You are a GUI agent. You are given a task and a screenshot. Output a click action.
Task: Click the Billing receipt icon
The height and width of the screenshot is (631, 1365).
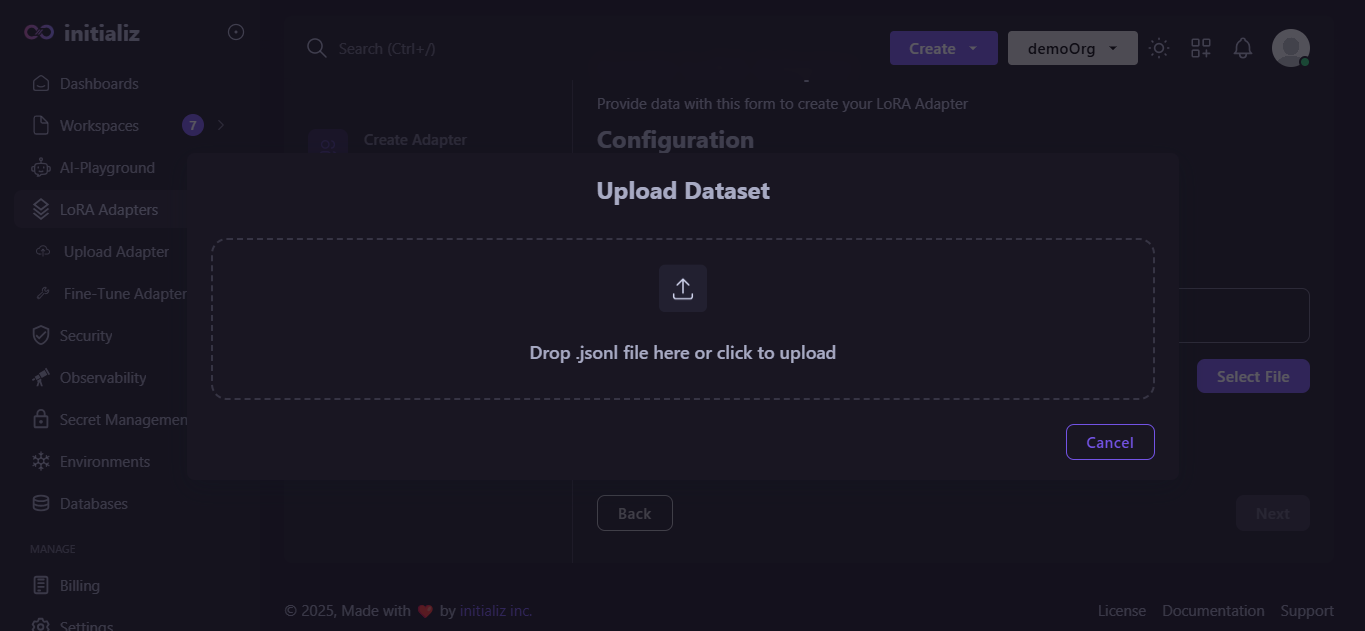(x=41, y=586)
